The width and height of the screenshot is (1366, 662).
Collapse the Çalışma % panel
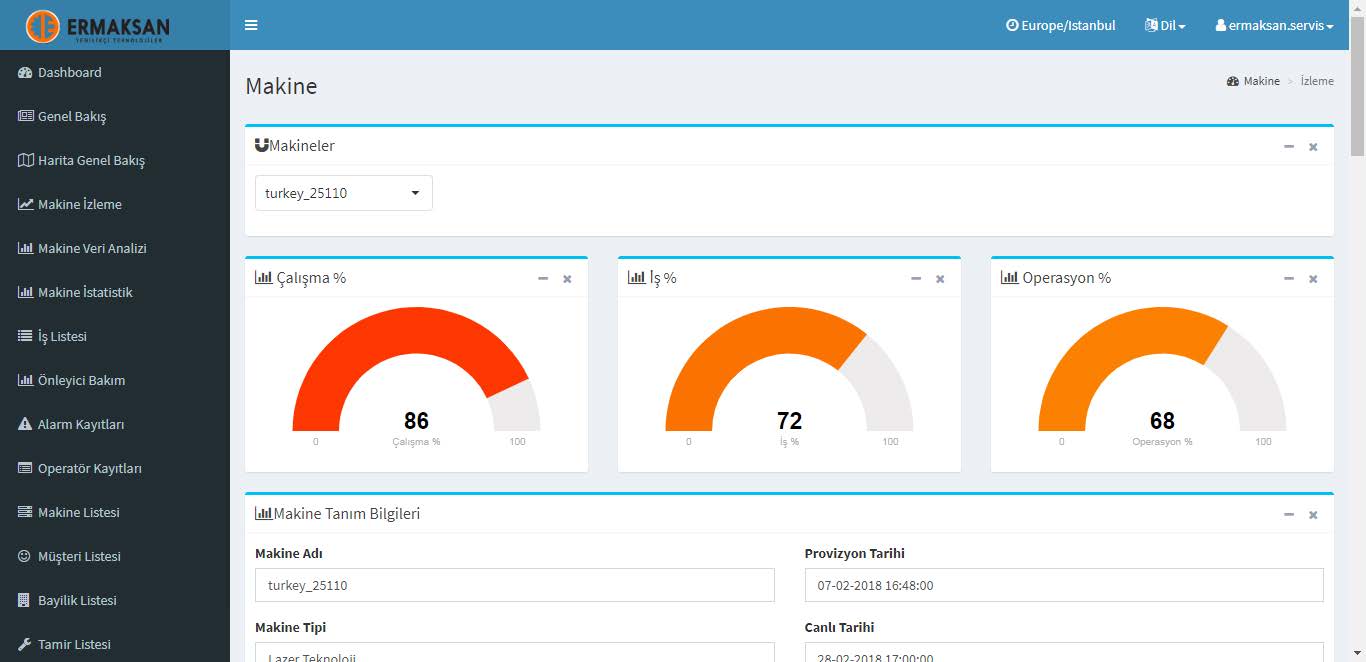pos(543,279)
